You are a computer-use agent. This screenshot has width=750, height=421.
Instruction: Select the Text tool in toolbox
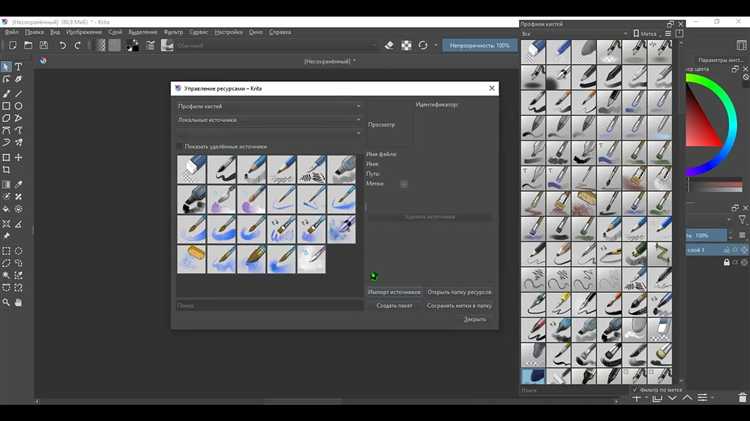(x=18, y=67)
